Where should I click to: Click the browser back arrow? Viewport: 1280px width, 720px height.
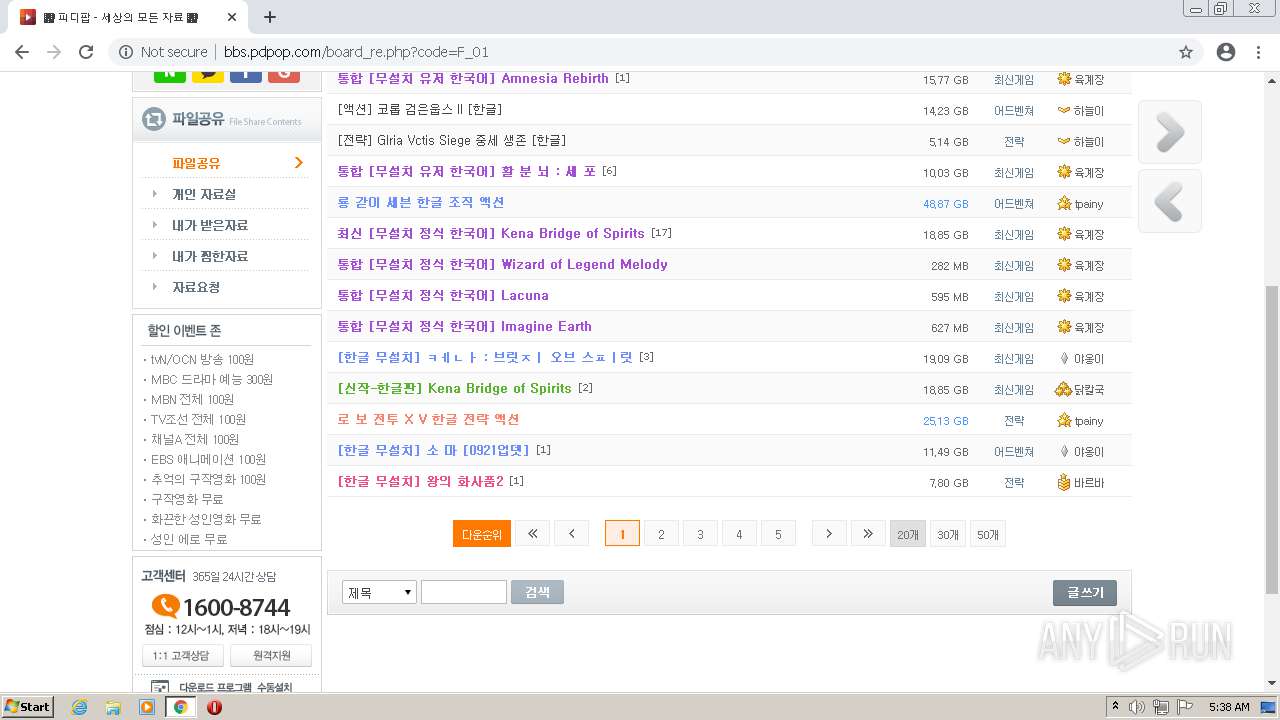(22, 52)
